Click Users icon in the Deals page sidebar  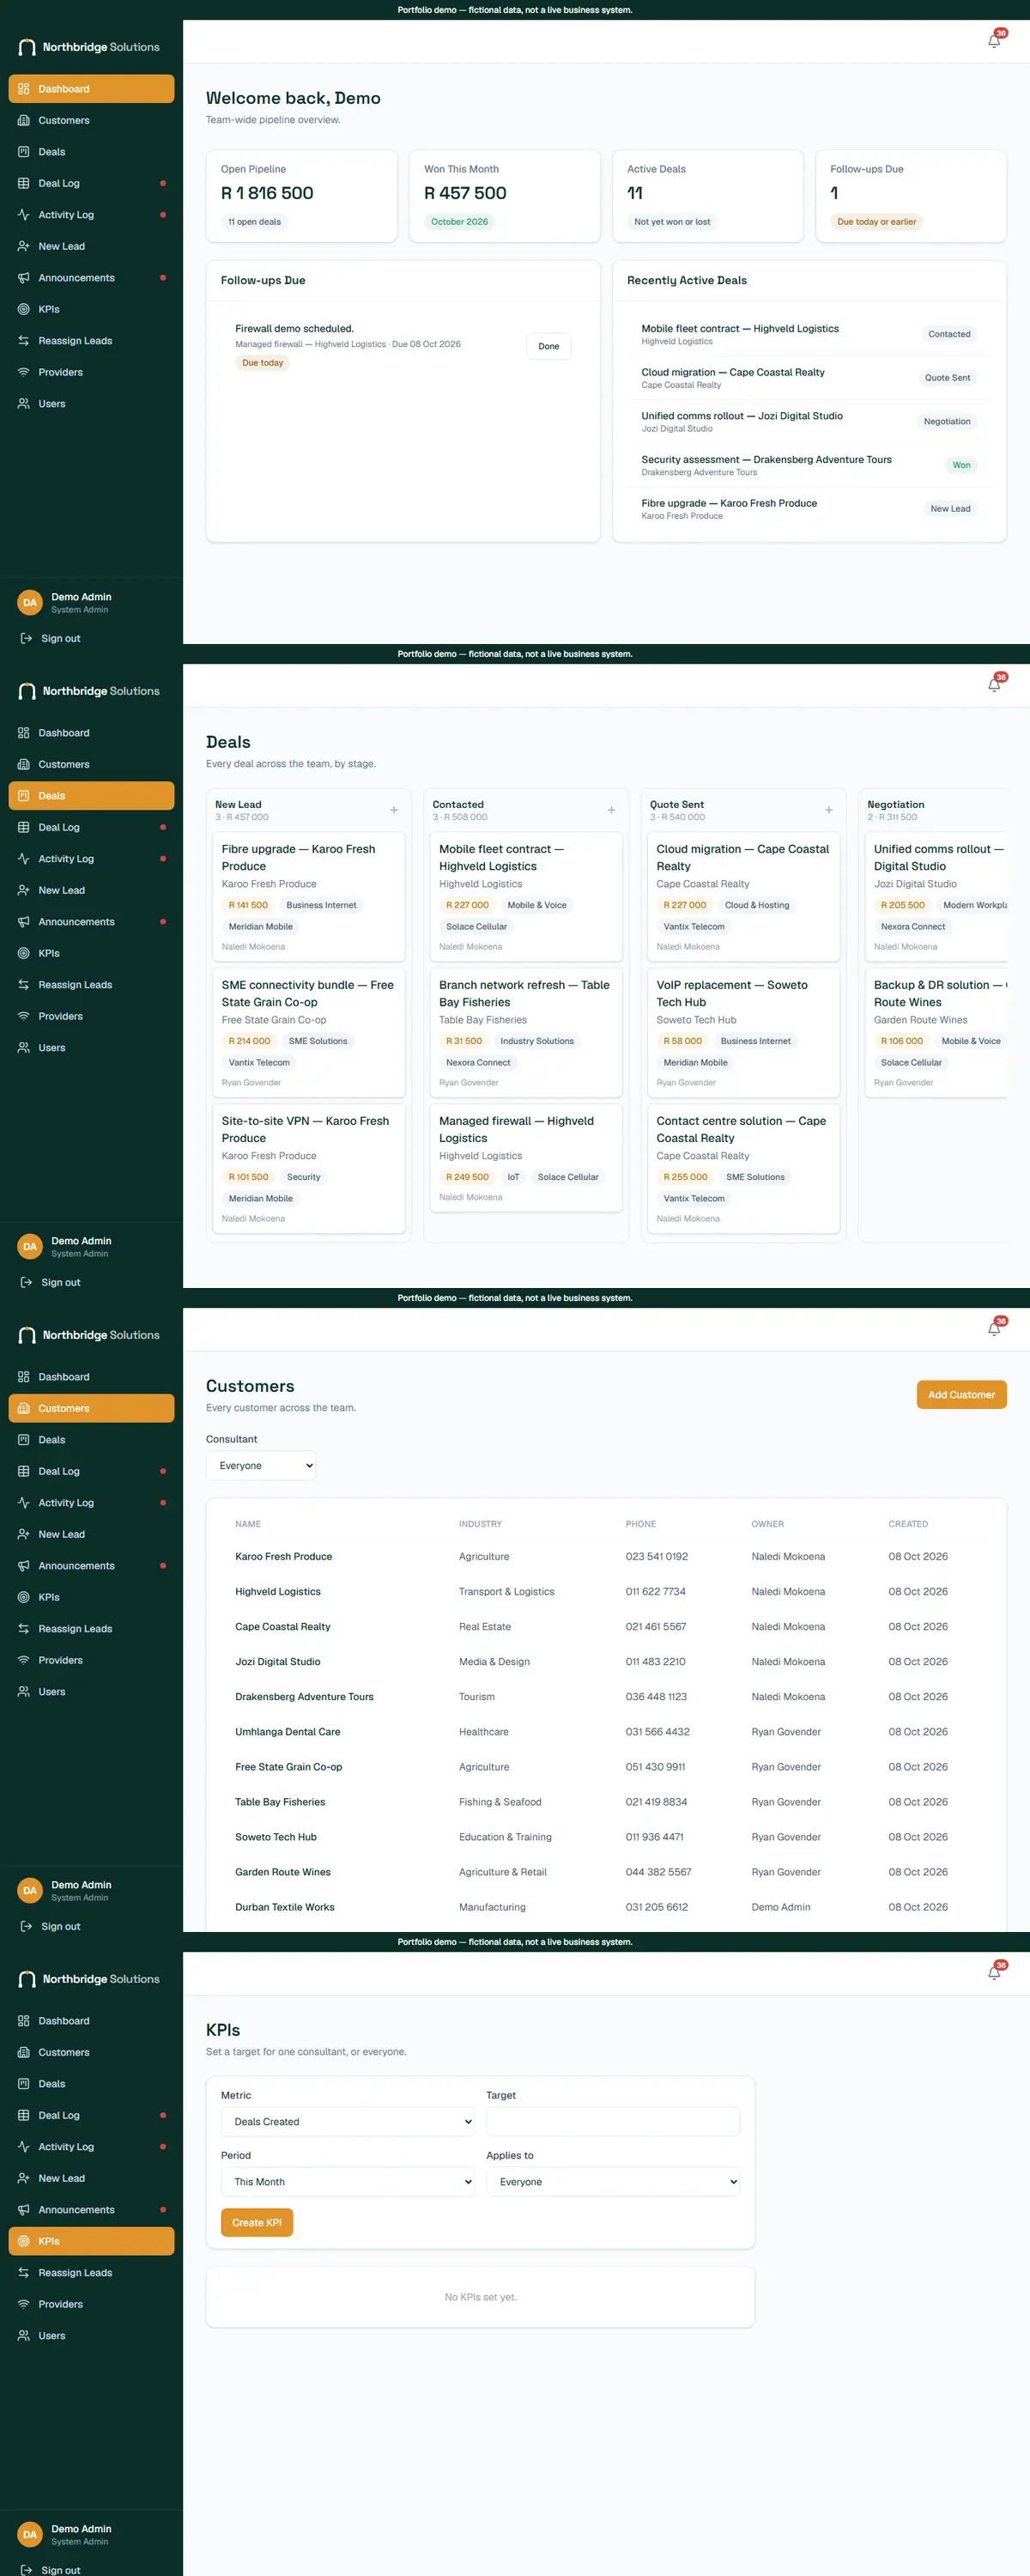pyautogui.click(x=24, y=1048)
